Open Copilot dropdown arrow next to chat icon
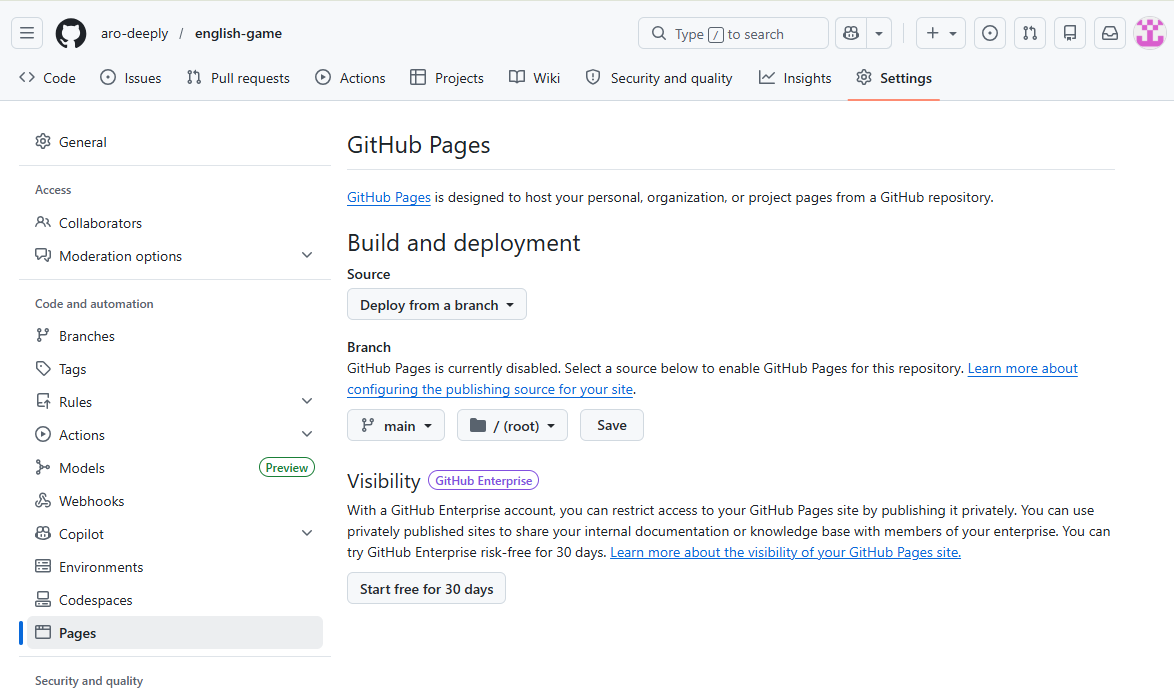 [x=879, y=33]
